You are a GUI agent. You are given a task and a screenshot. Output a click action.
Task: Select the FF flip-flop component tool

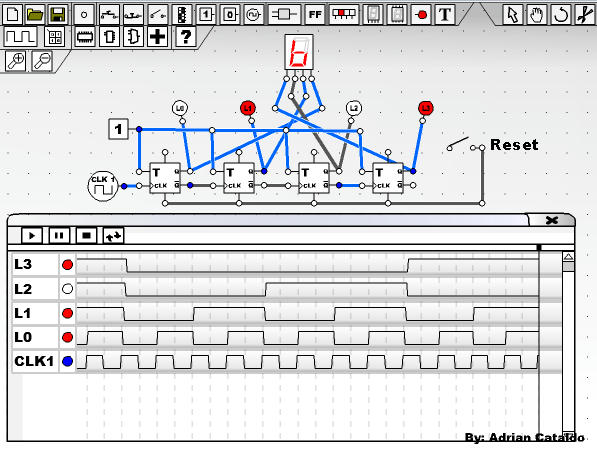coord(315,15)
